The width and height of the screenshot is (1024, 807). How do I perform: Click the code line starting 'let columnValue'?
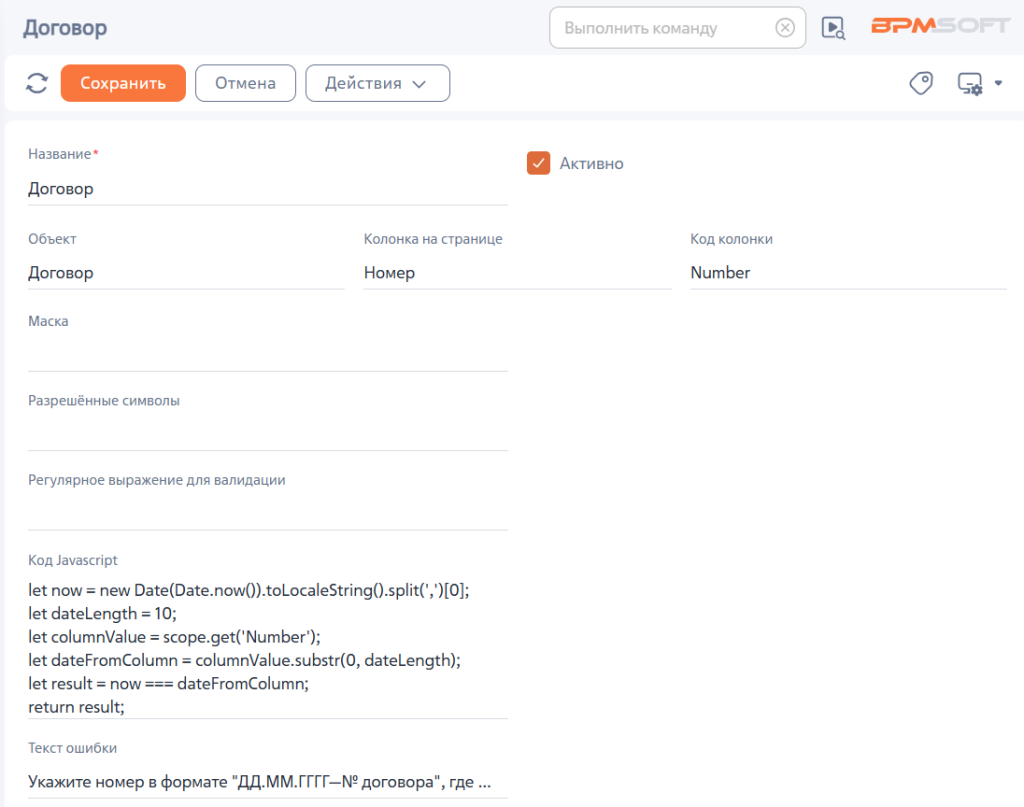tap(174, 637)
